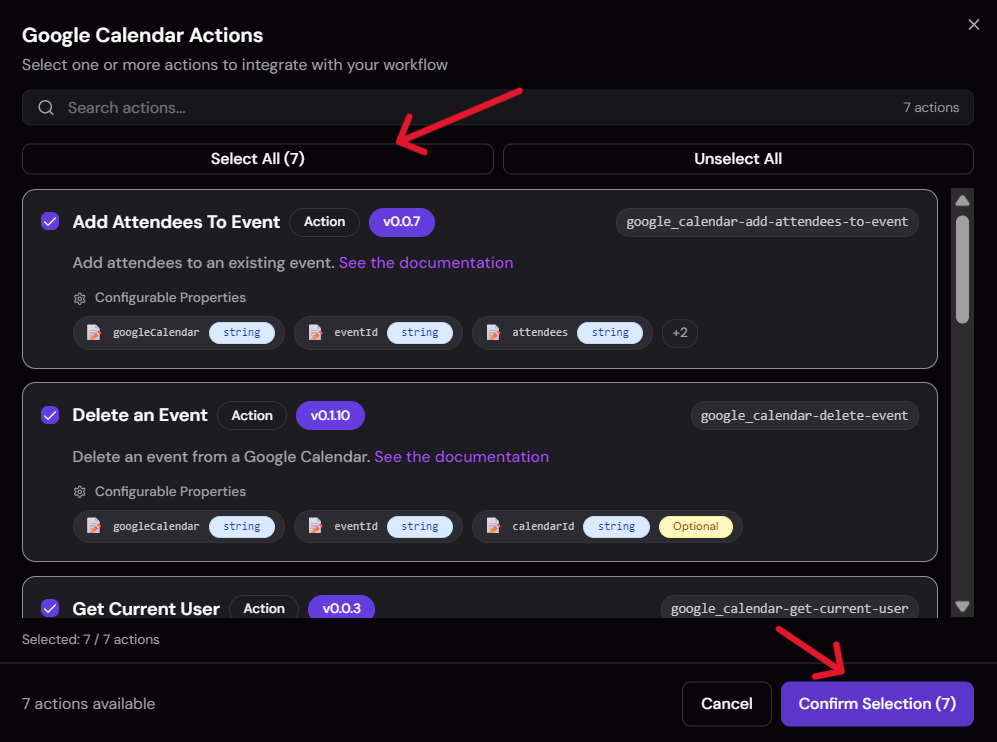The width and height of the screenshot is (997, 742).
Task: Click string type badge of calendarId
Action: (616, 526)
